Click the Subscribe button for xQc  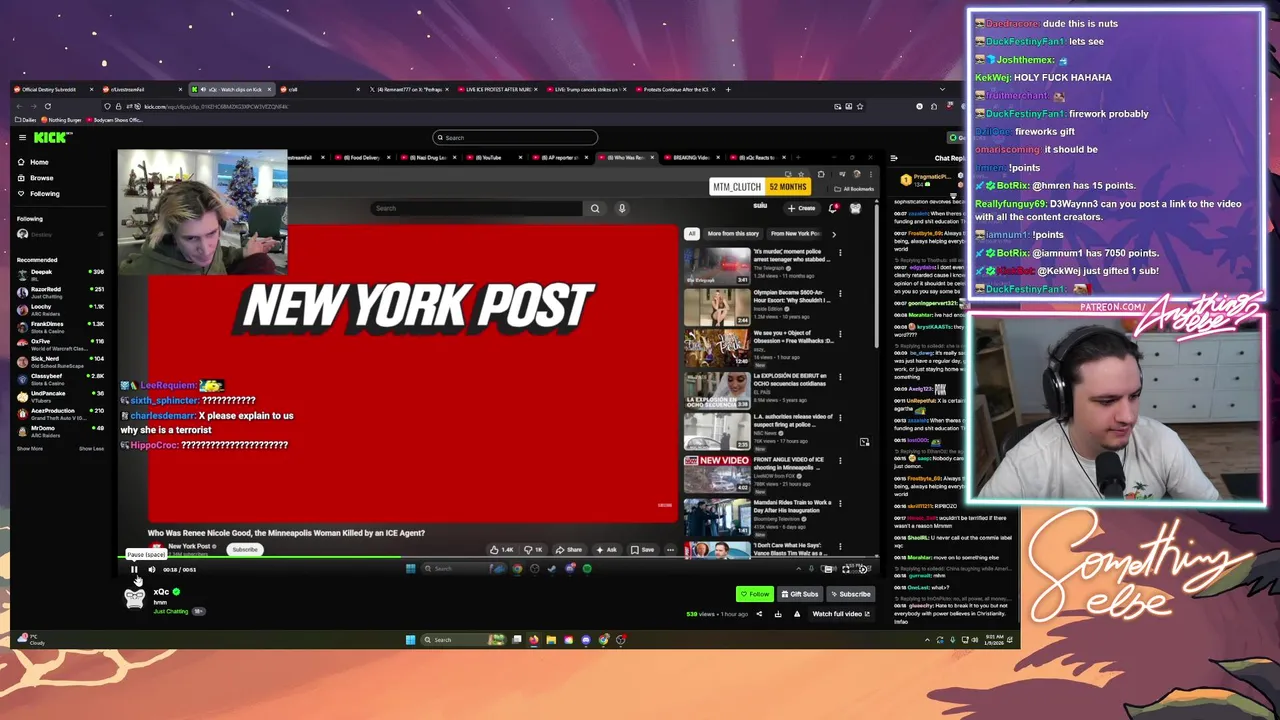click(x=850, y=594)
